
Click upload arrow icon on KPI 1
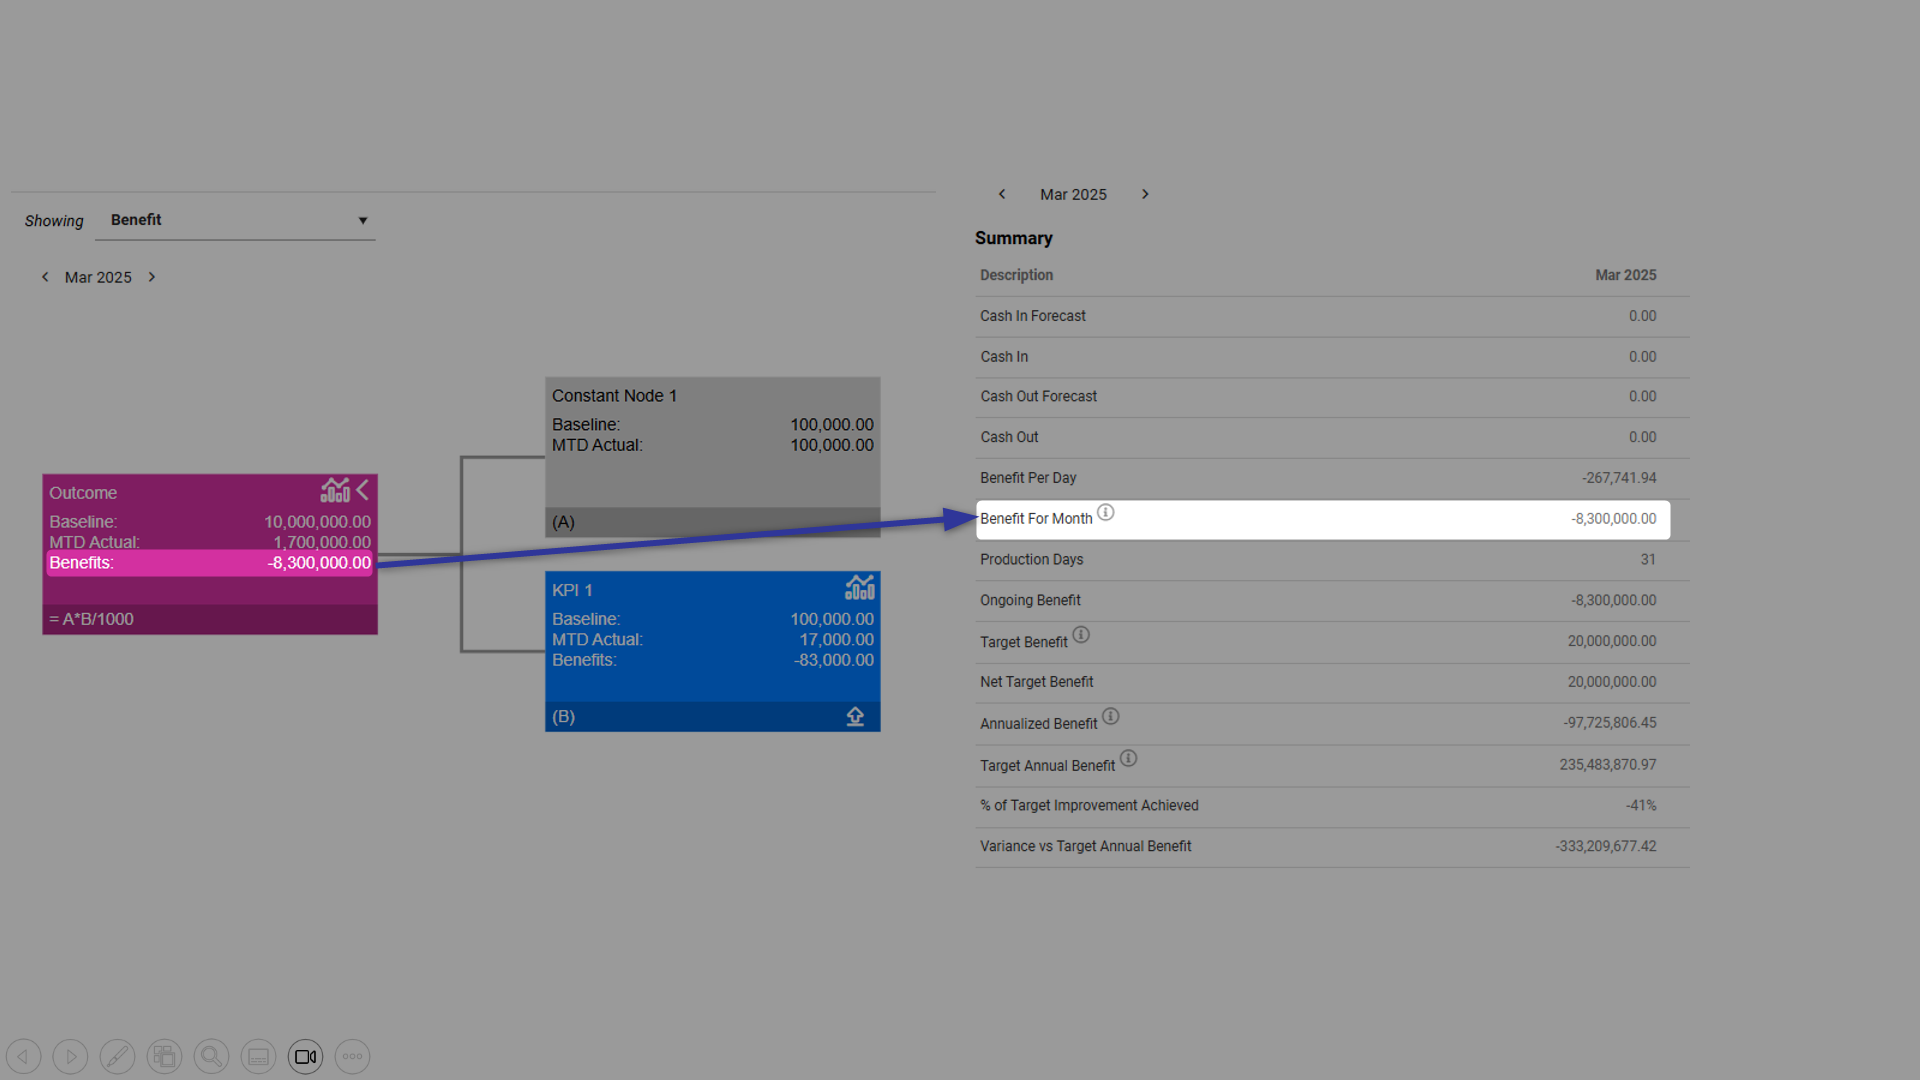(x=855, y=716)
